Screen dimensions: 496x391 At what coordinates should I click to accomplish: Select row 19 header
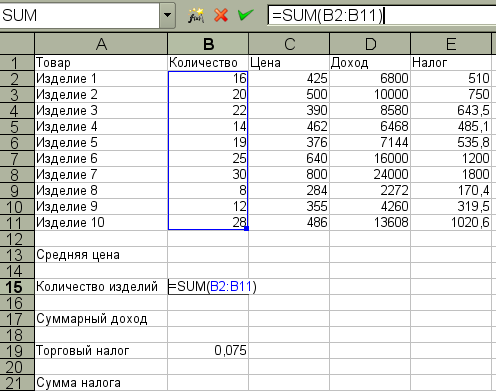(17, 351)
